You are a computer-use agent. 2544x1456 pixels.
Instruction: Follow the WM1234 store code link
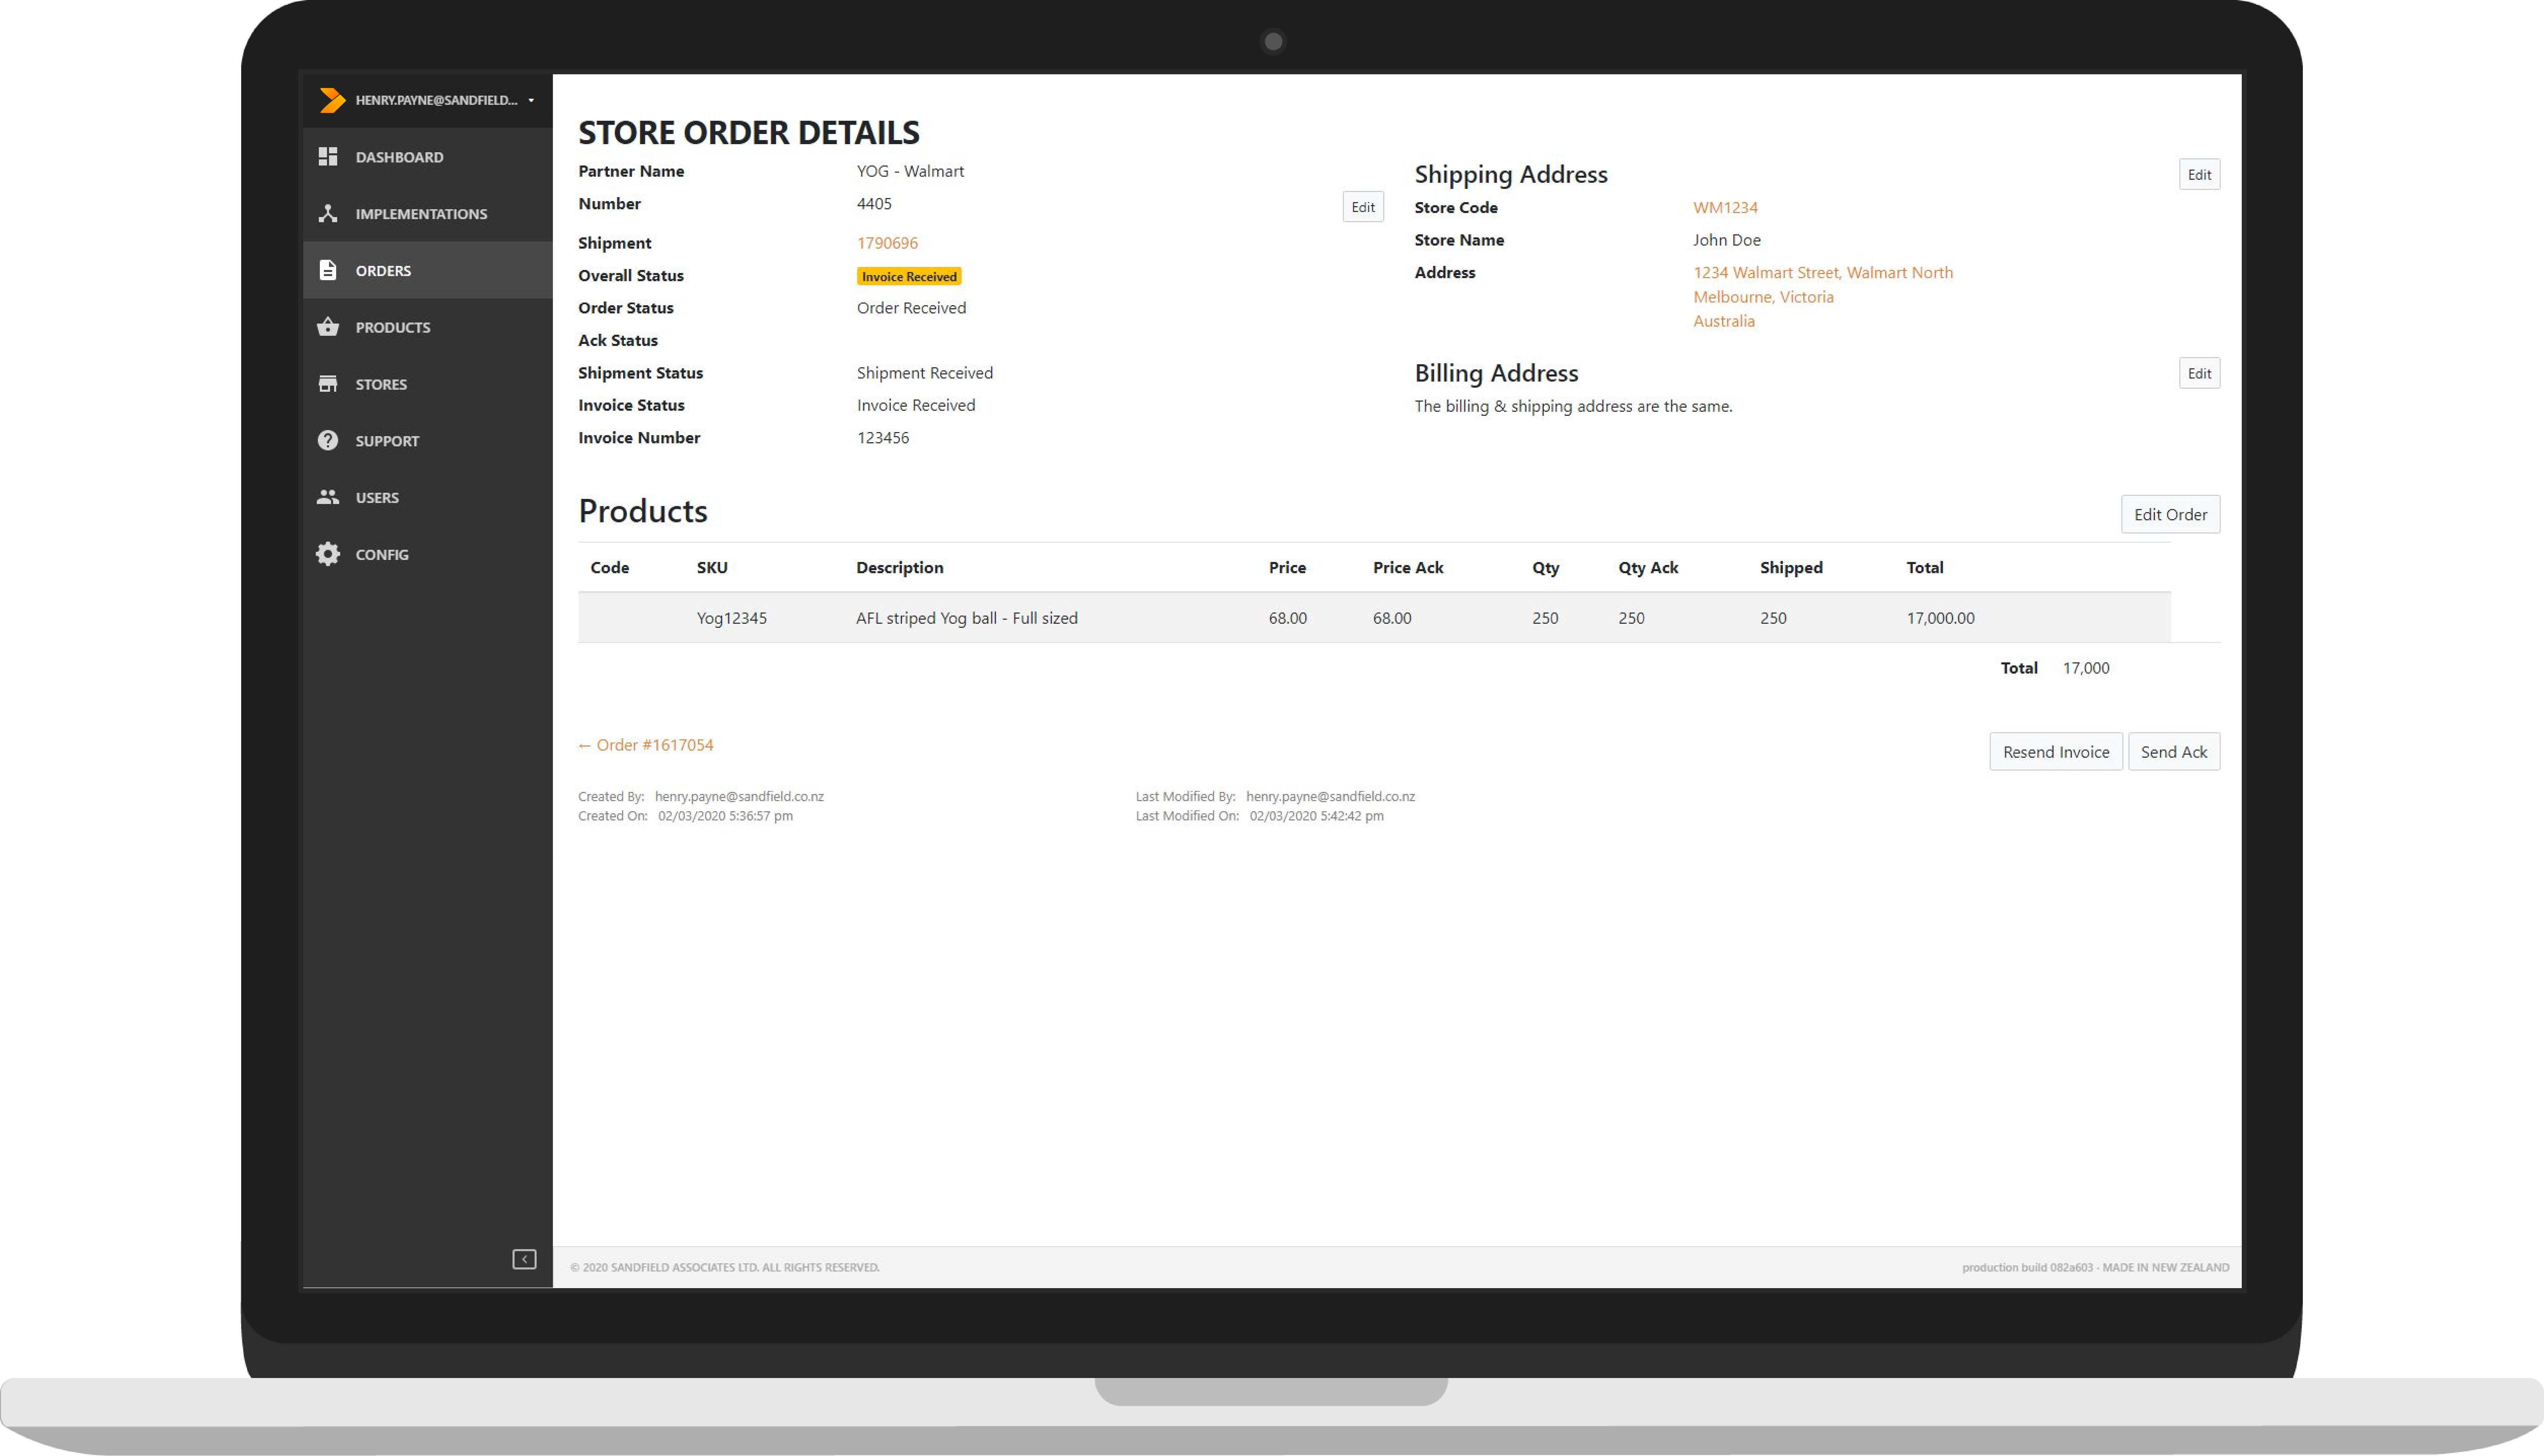click(1724, 207)
